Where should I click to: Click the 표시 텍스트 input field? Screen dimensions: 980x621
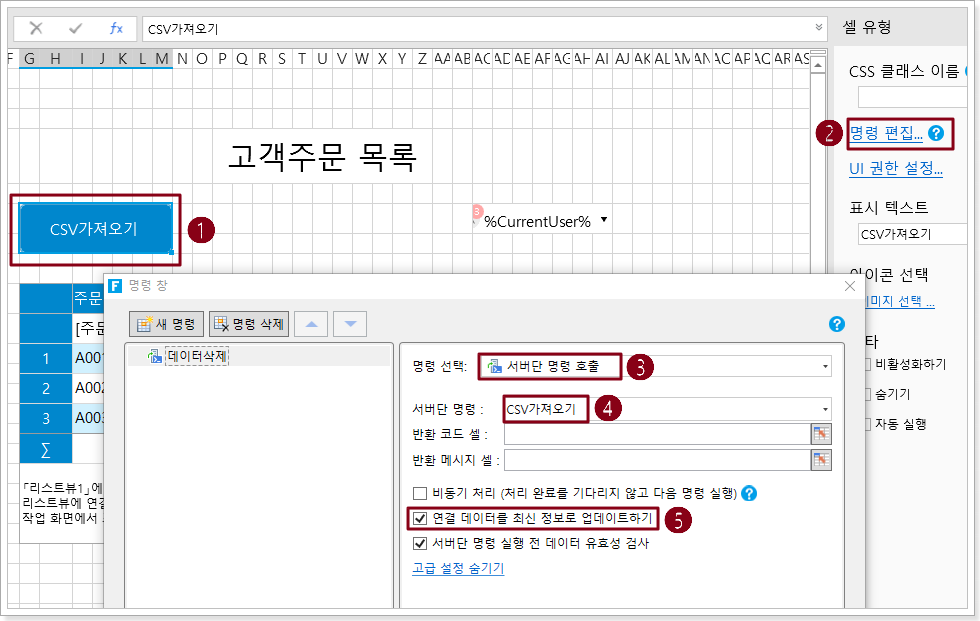910,234
